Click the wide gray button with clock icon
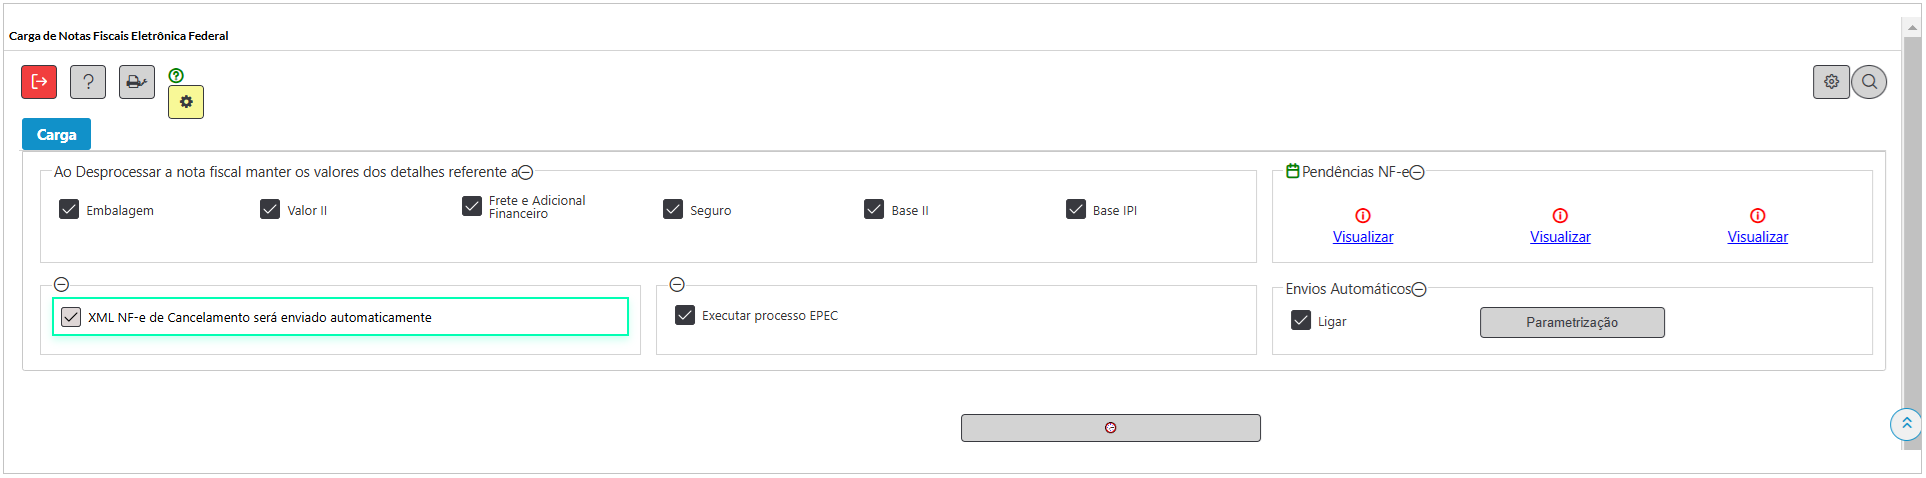Image resolution: width=1926 pixels, height=478 pixels. 1110,428
